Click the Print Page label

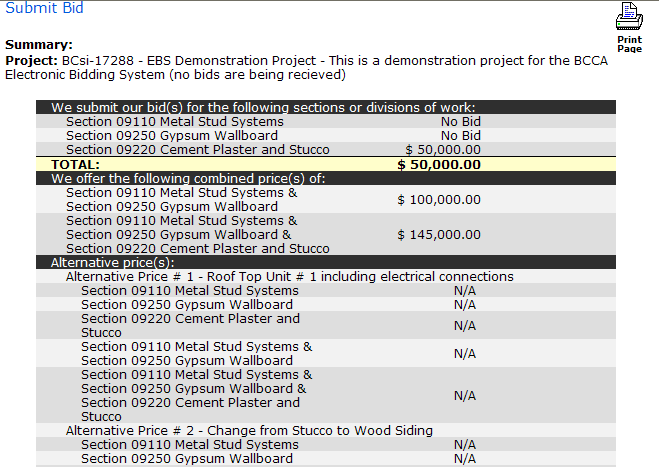[x=629, y=44]
